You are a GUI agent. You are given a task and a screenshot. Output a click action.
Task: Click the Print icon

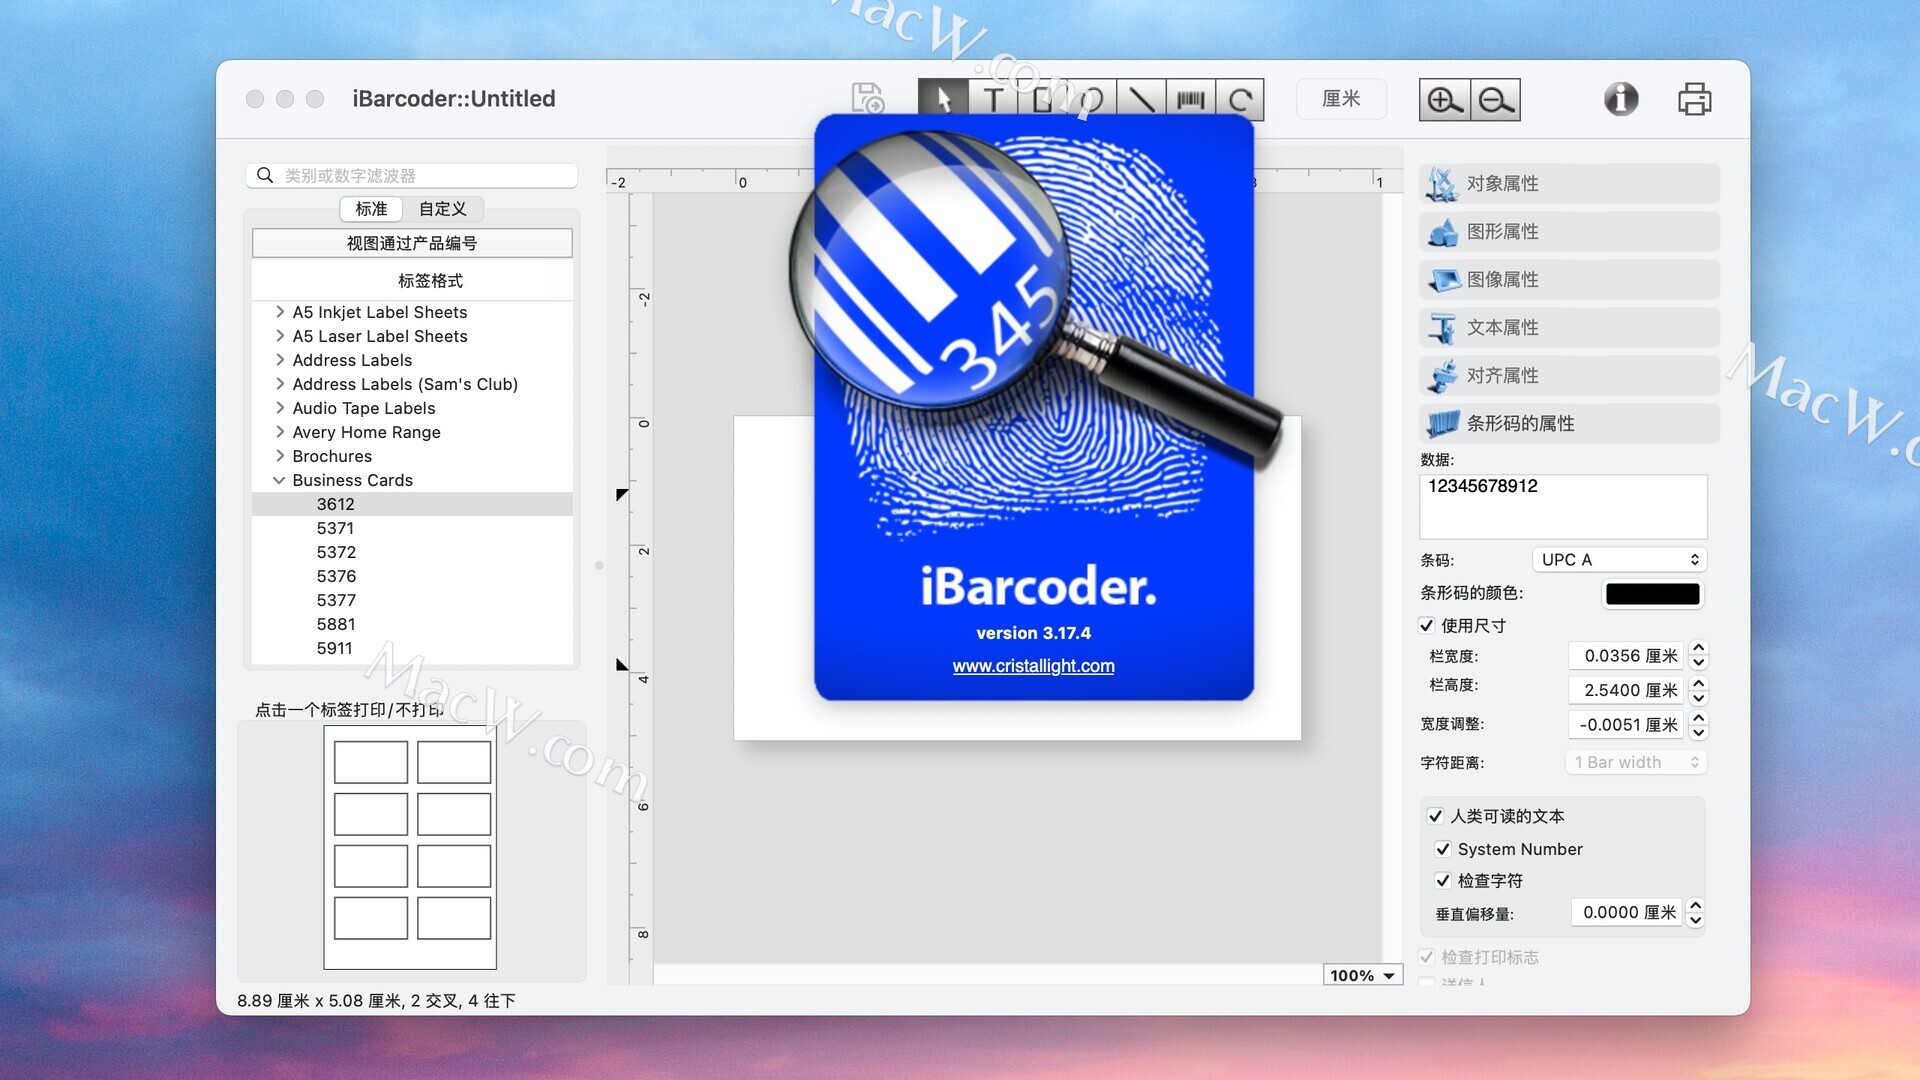coord(1694,99)
